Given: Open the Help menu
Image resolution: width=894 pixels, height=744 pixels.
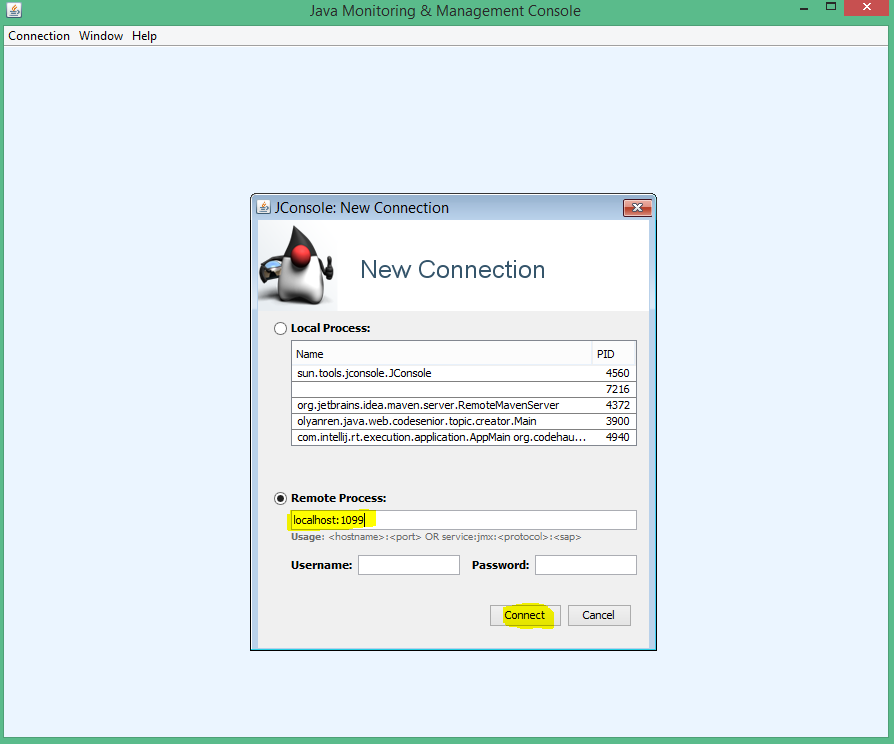Looking at the screenshot, I should (x=144, y=36).
